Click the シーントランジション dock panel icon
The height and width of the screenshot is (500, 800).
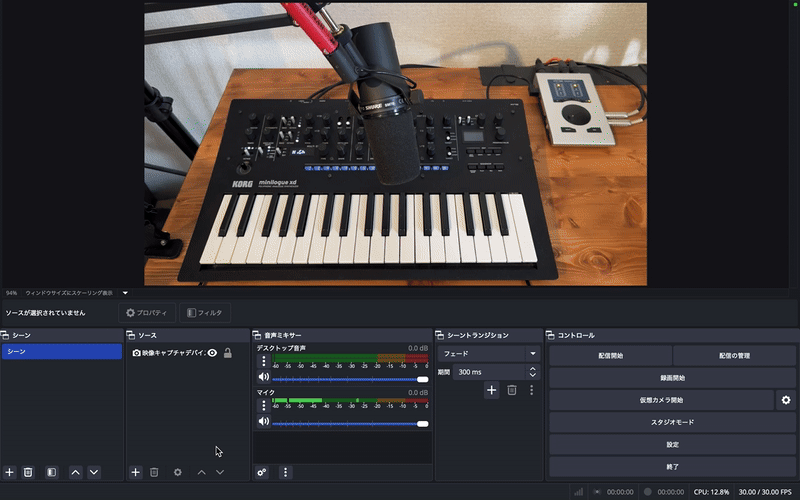click(439, 335)
